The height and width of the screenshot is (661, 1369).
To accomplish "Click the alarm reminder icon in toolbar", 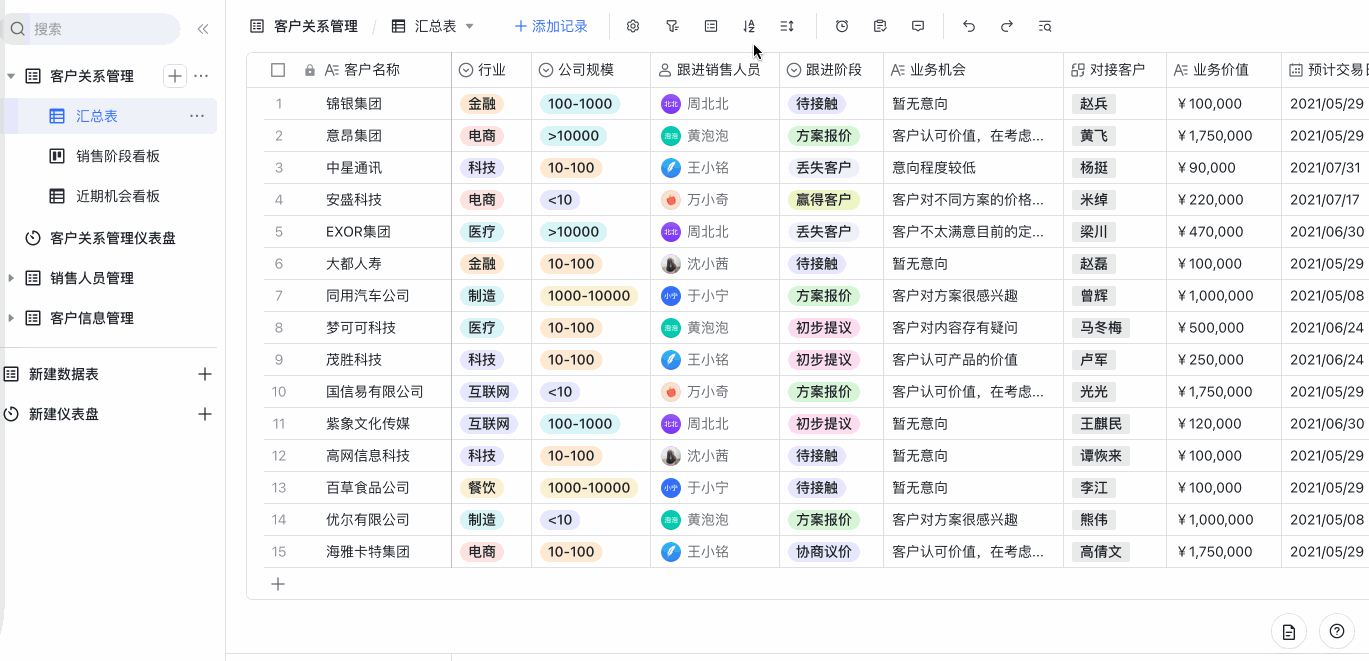I will tap(841, 26).
